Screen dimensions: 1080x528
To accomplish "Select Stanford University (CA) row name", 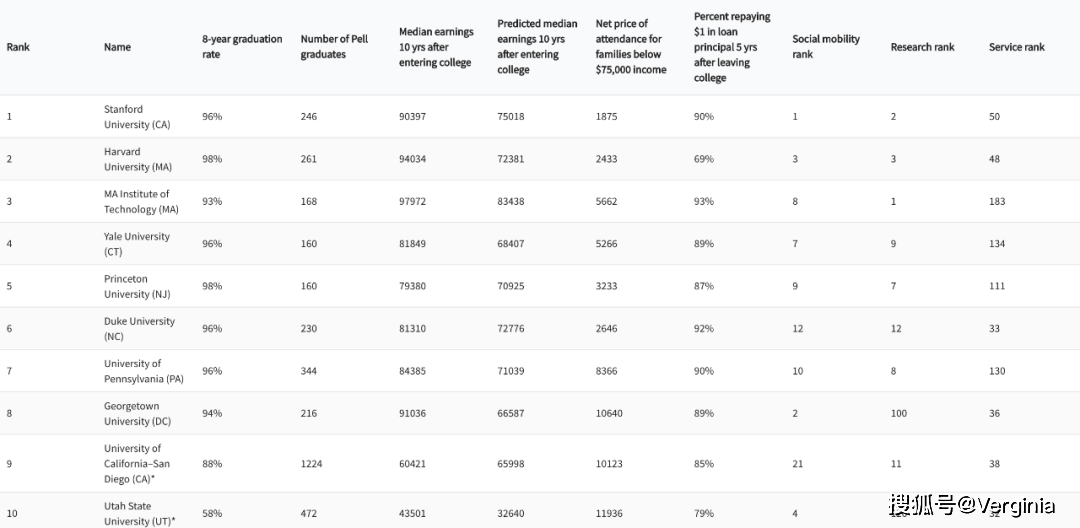I will pyautogui.click(x=138, y=117).
